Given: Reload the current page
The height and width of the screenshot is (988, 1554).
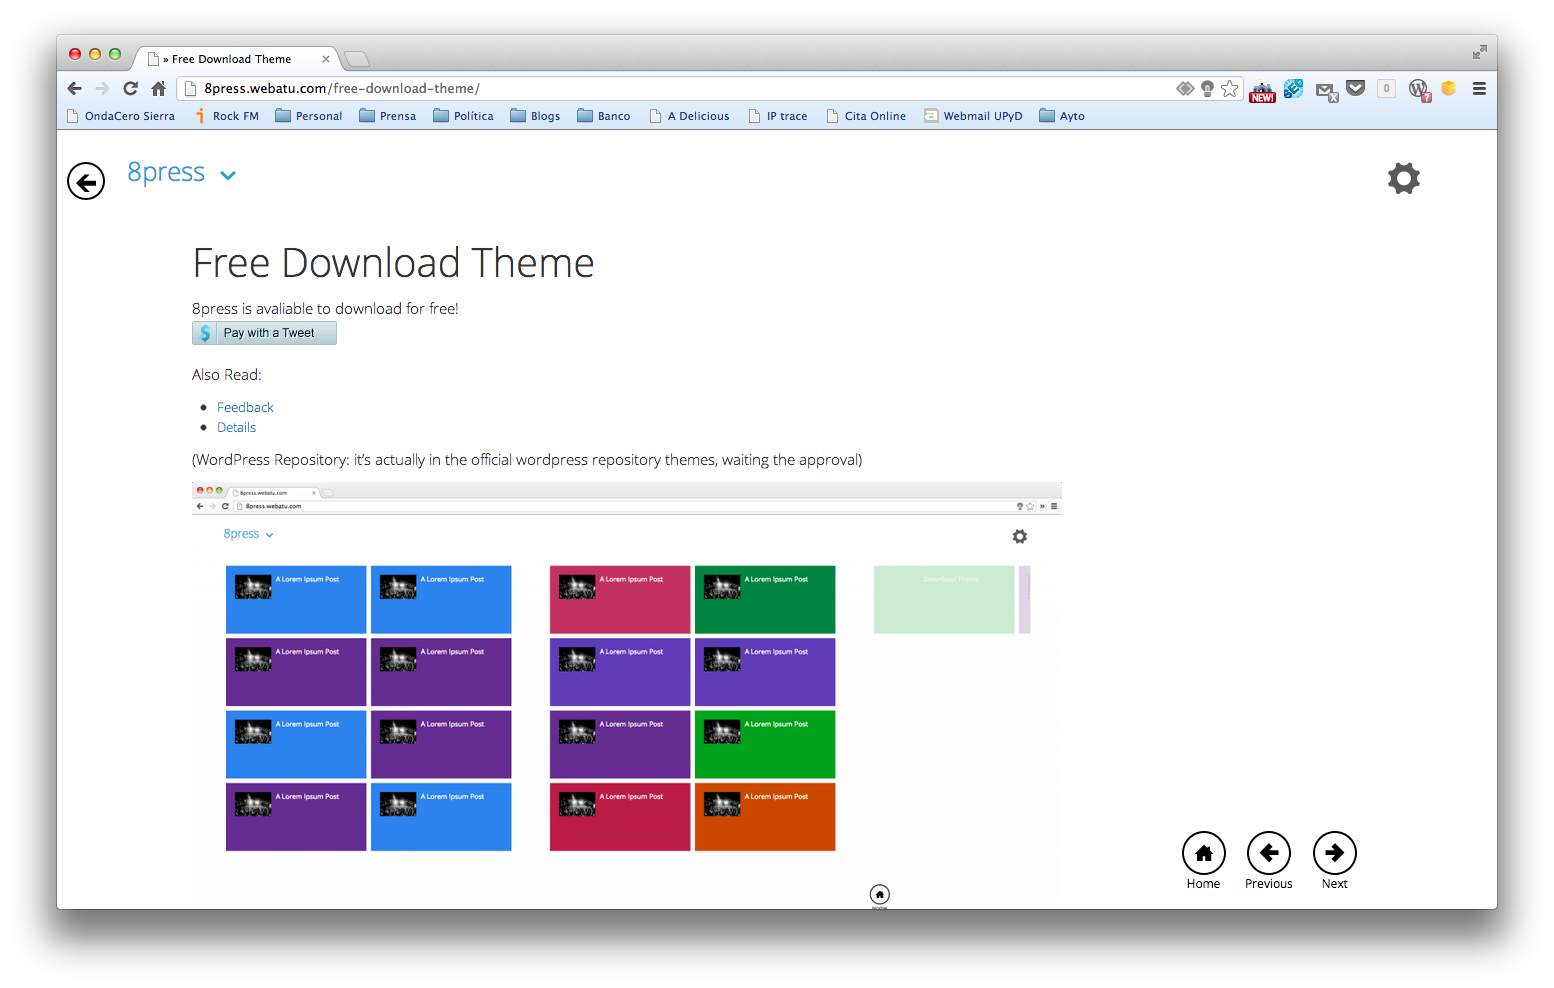Looking at the screenshot, I should [x=130, y=88].
